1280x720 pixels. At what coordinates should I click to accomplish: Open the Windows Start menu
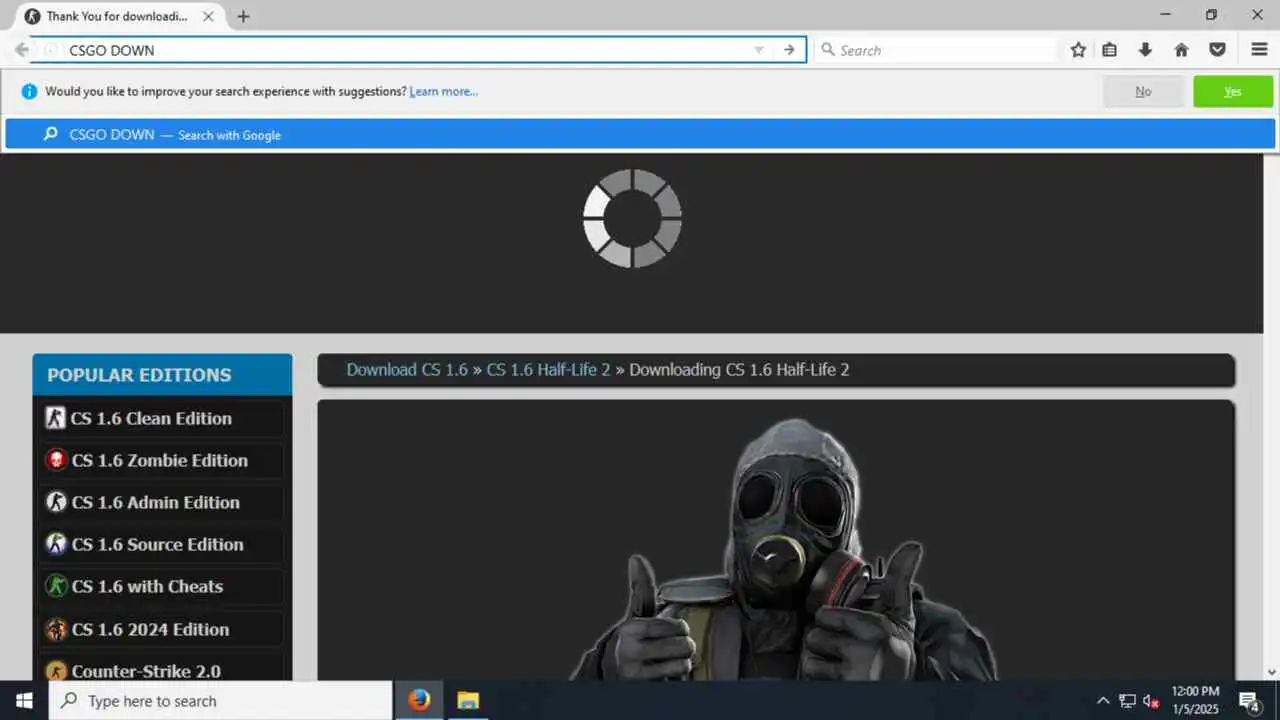pyautogui.click(x=24, y=701)
